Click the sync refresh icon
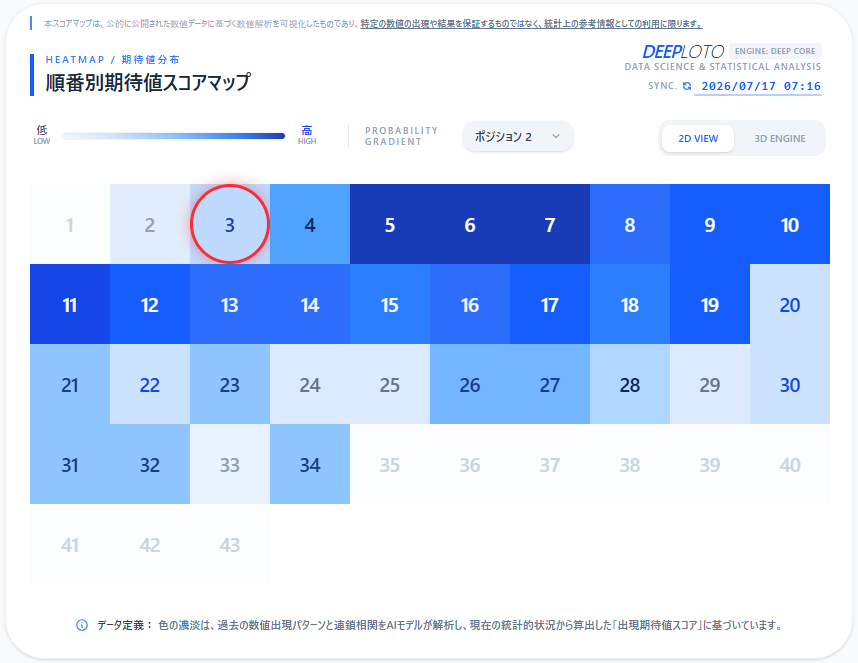This screenshot has width=858, height=663. [687, 86]
